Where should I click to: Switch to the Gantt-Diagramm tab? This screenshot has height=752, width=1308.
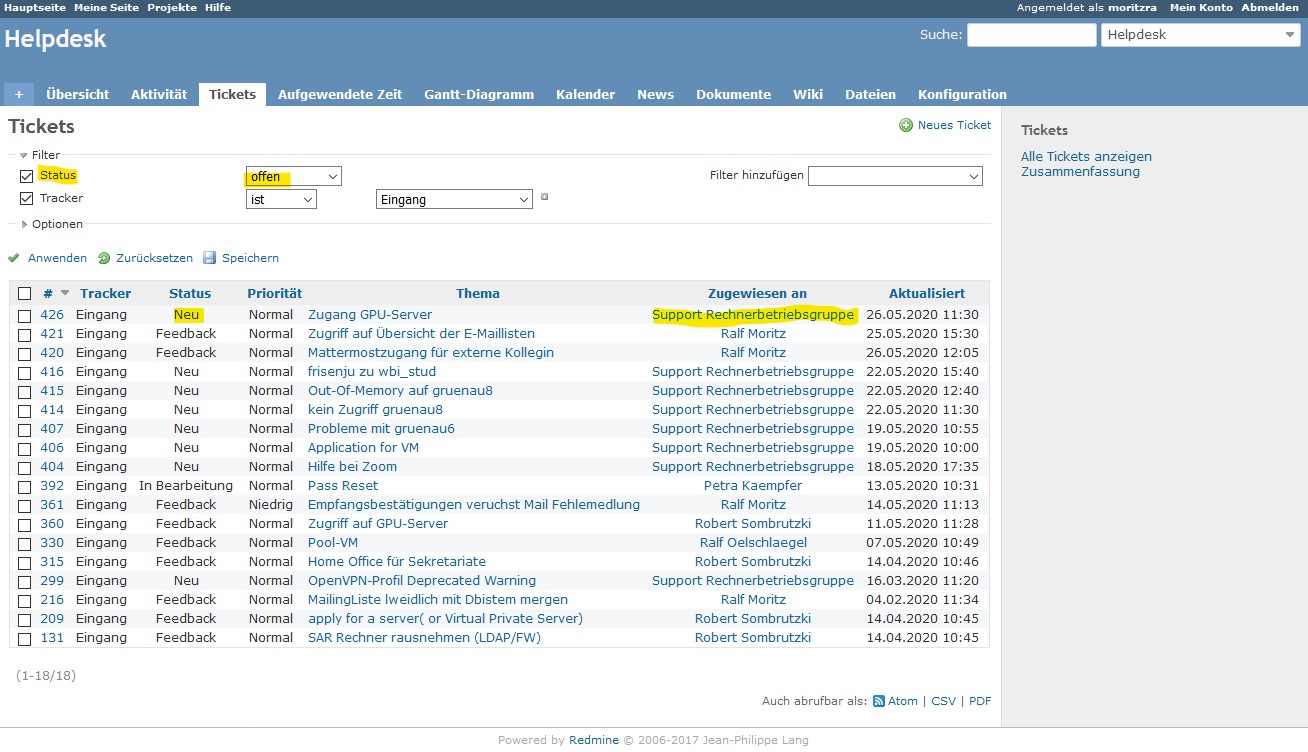click(x=478, y=94)
